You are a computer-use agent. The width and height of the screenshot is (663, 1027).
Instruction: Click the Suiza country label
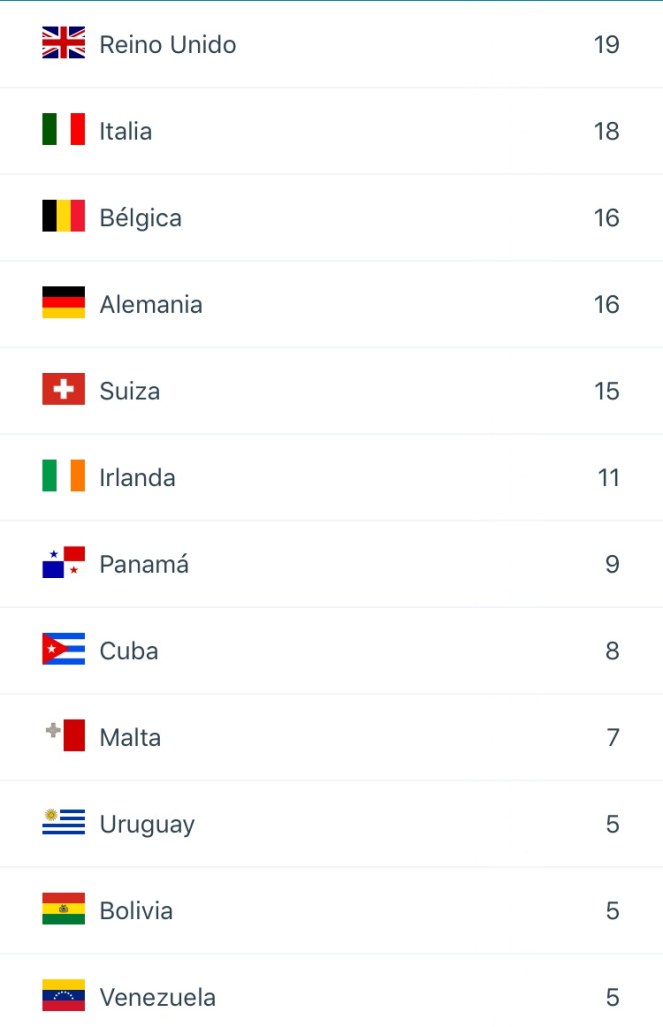130,391
